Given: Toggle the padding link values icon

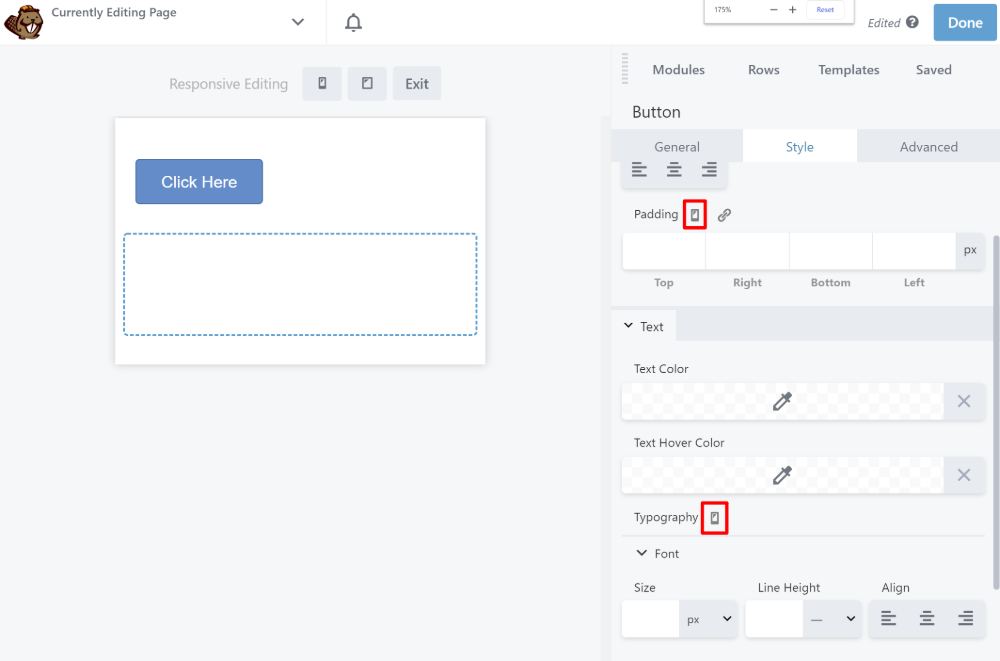Looking at the screenshot, I should 724,215.
